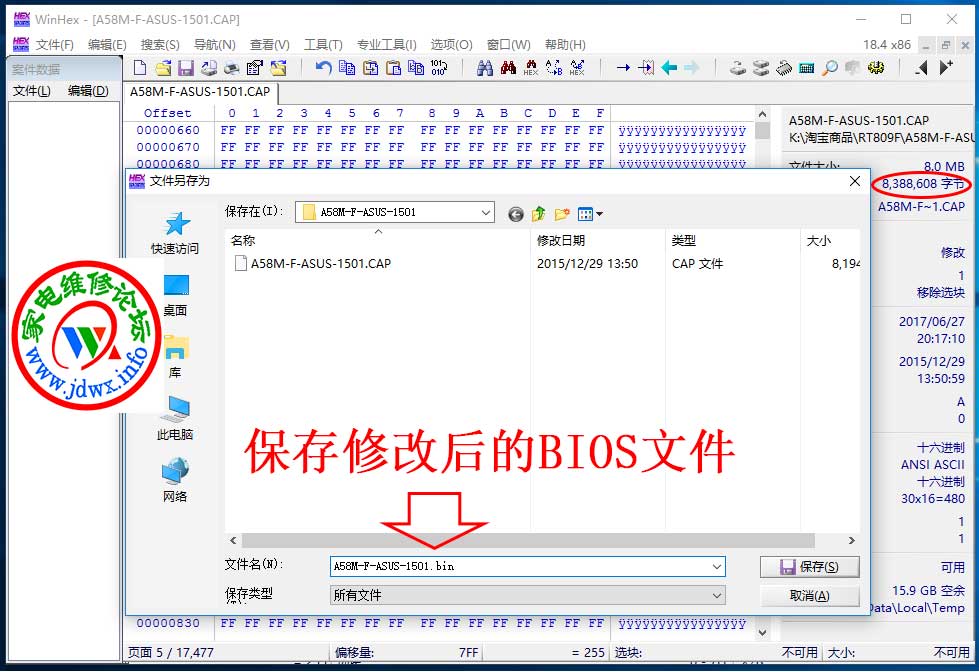Select Quick Access (快速访问) in places bar
This screenshot has height=672, width=979.
tap(175, 233)
